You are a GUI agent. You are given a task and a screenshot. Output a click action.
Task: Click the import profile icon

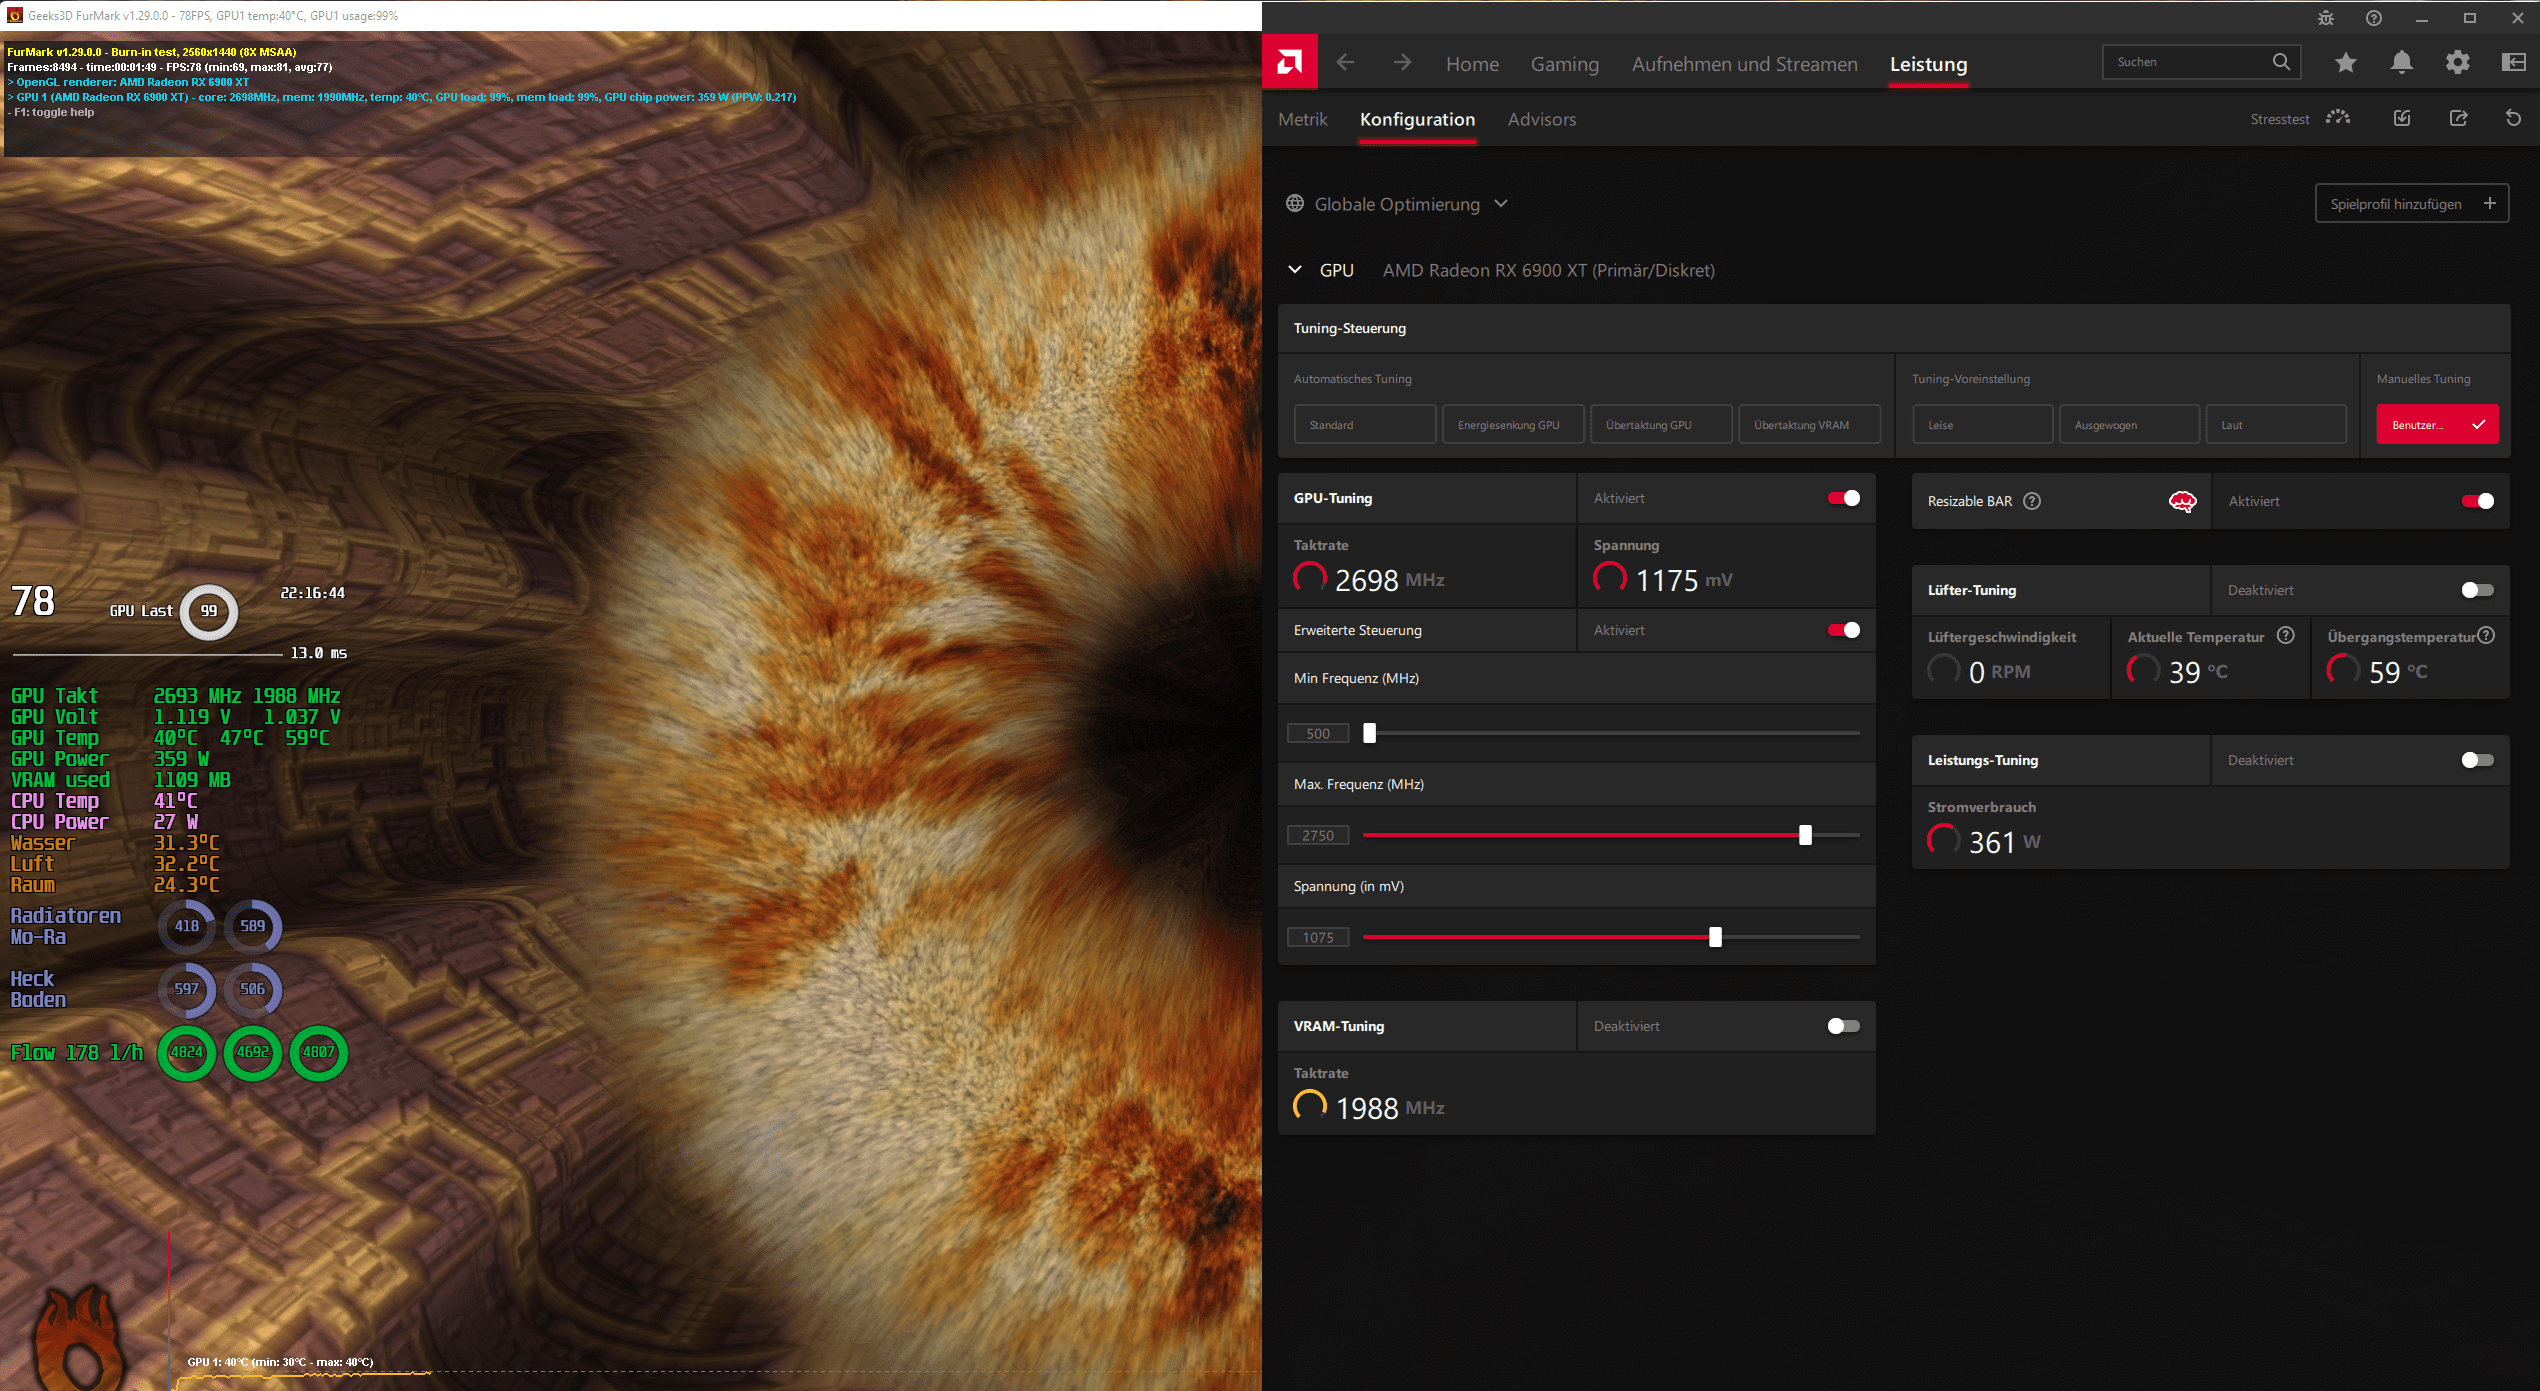(2402, 118)
